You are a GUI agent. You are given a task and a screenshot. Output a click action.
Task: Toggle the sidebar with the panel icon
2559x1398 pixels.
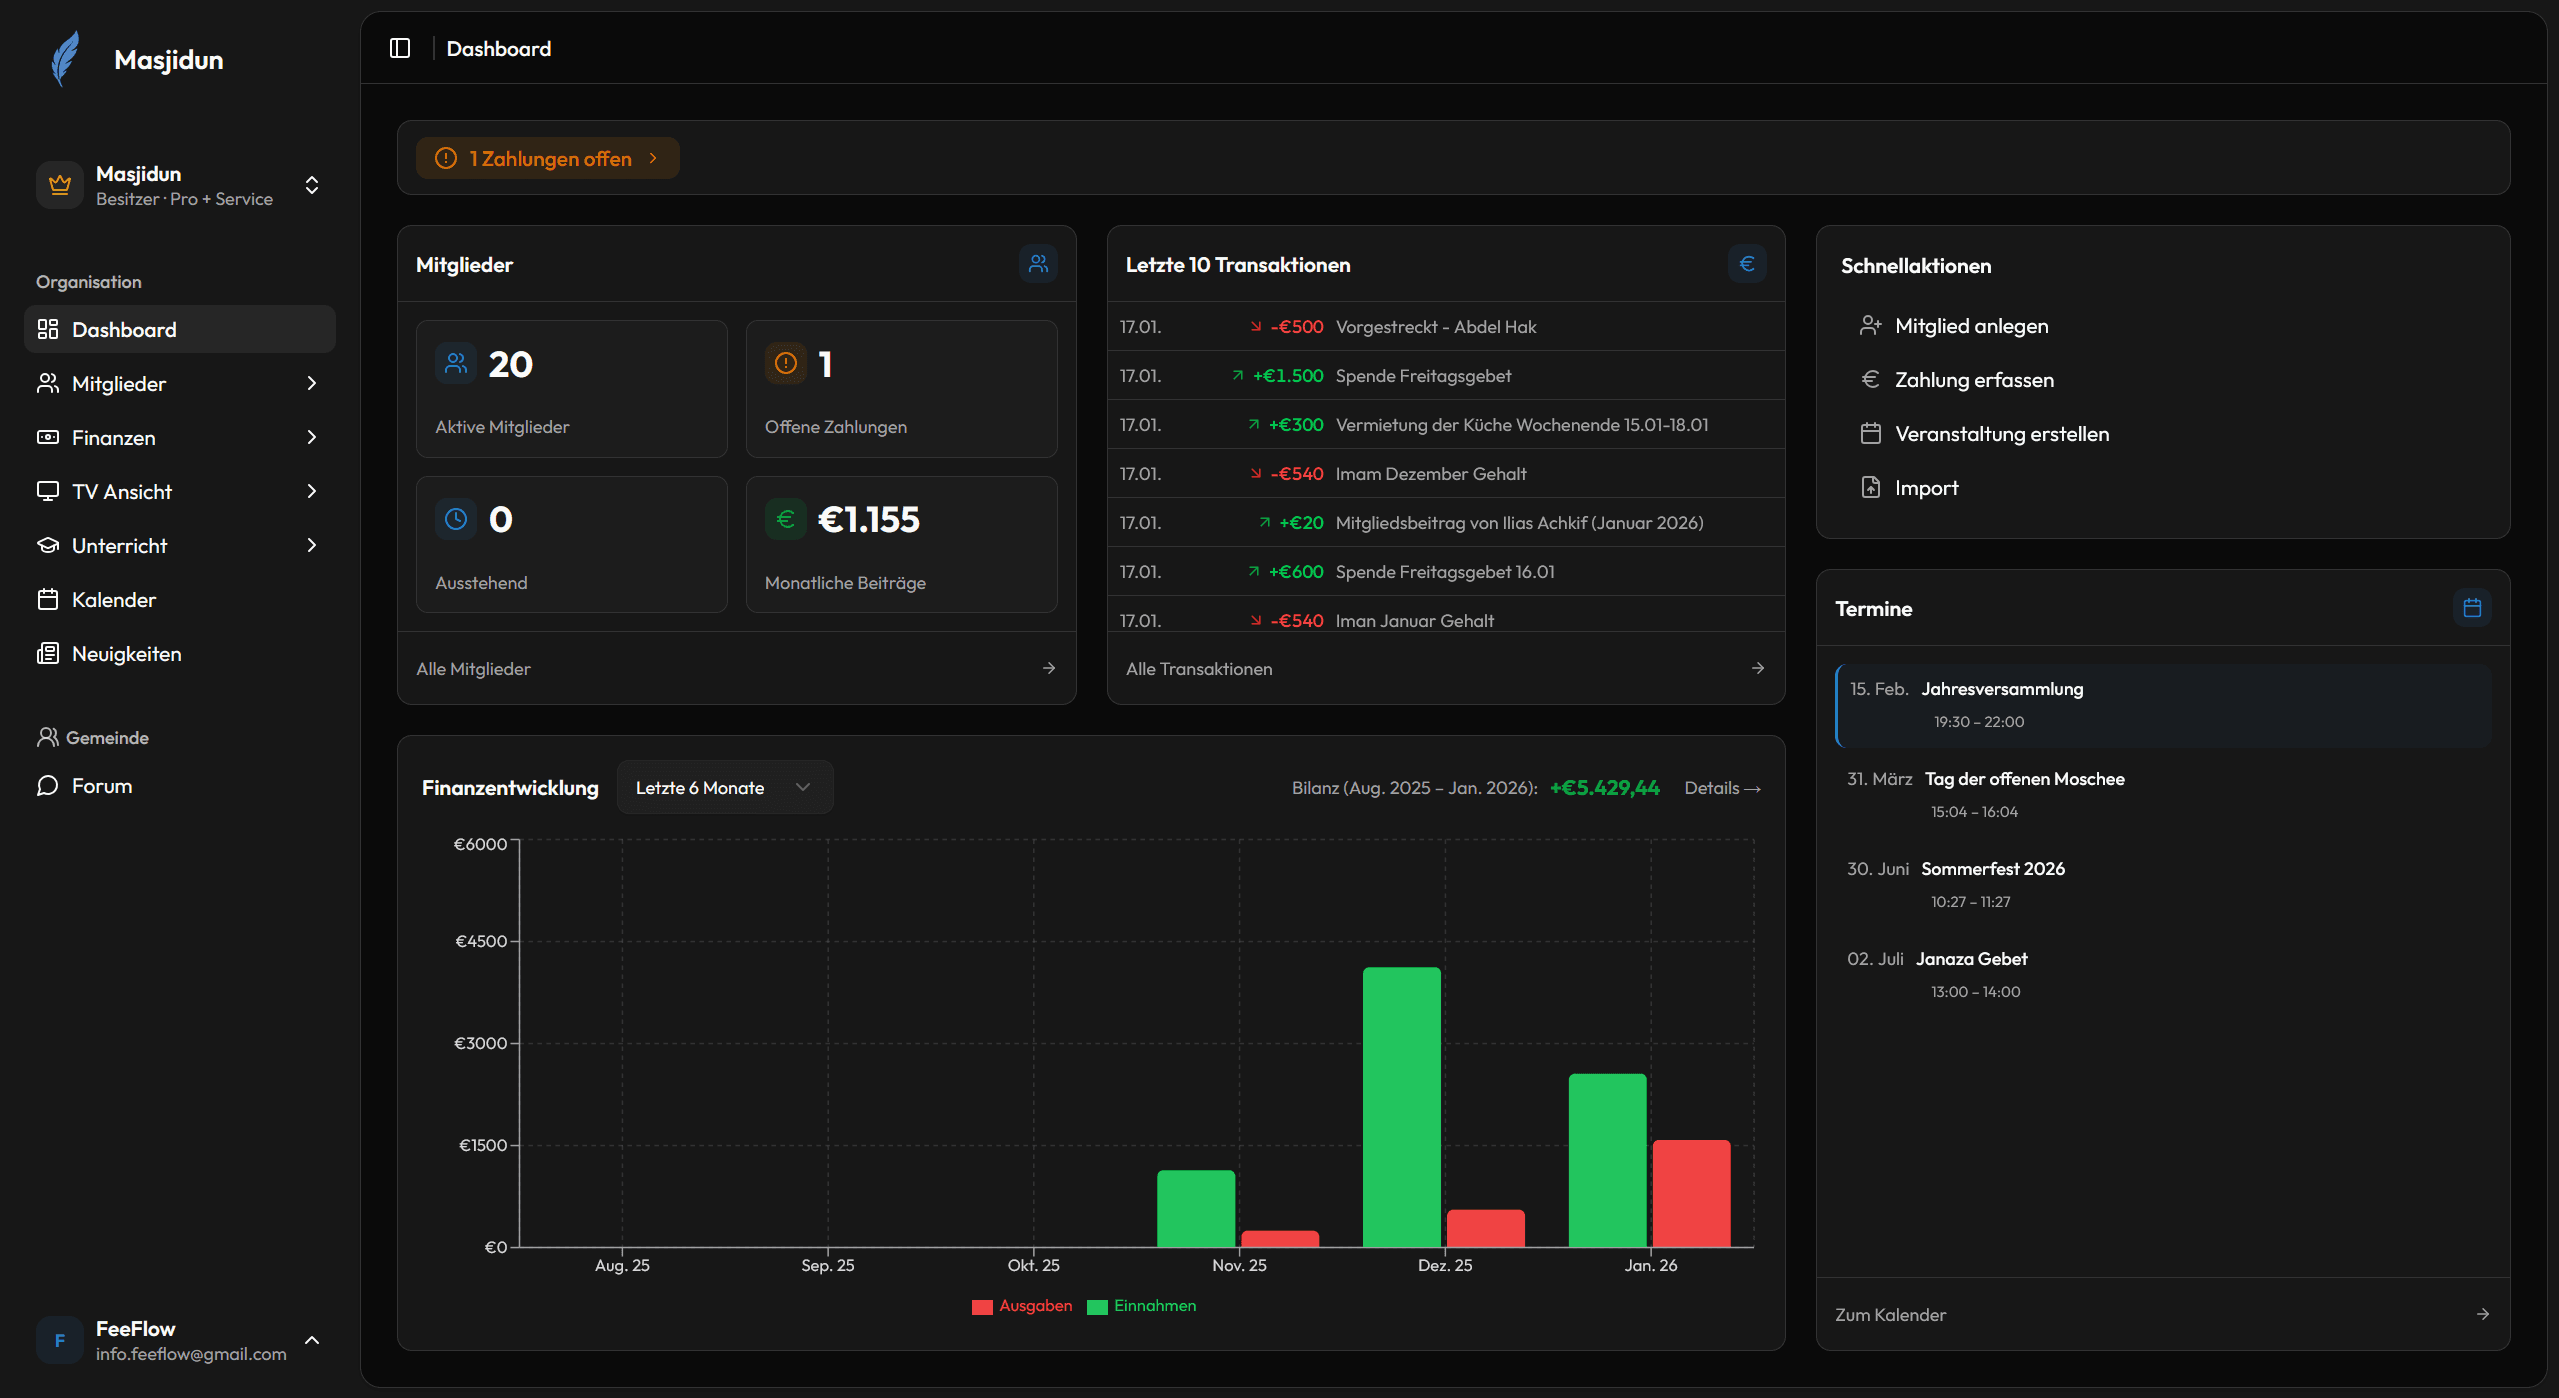pyautogui.click(x=400, y=48)
